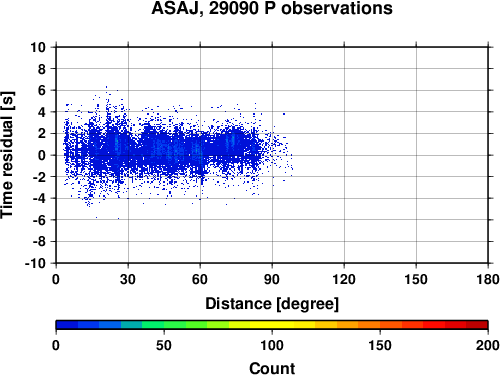The height and width of the screenshot is (375, 500).
Task: Click the dark red end of the colorbar
Action: click(x=477, y=325)
